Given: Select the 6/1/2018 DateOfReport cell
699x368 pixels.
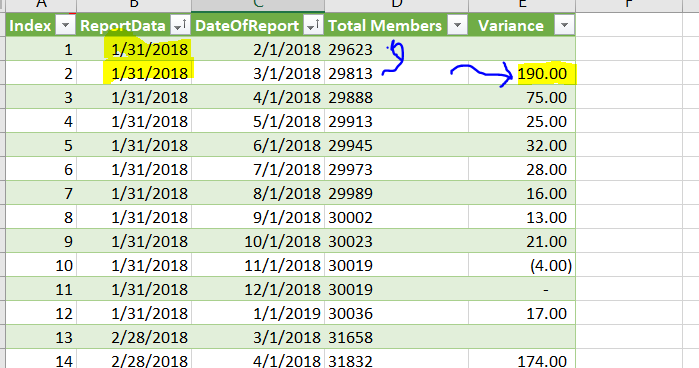Looking at the screenshot, I should [258, 145].
